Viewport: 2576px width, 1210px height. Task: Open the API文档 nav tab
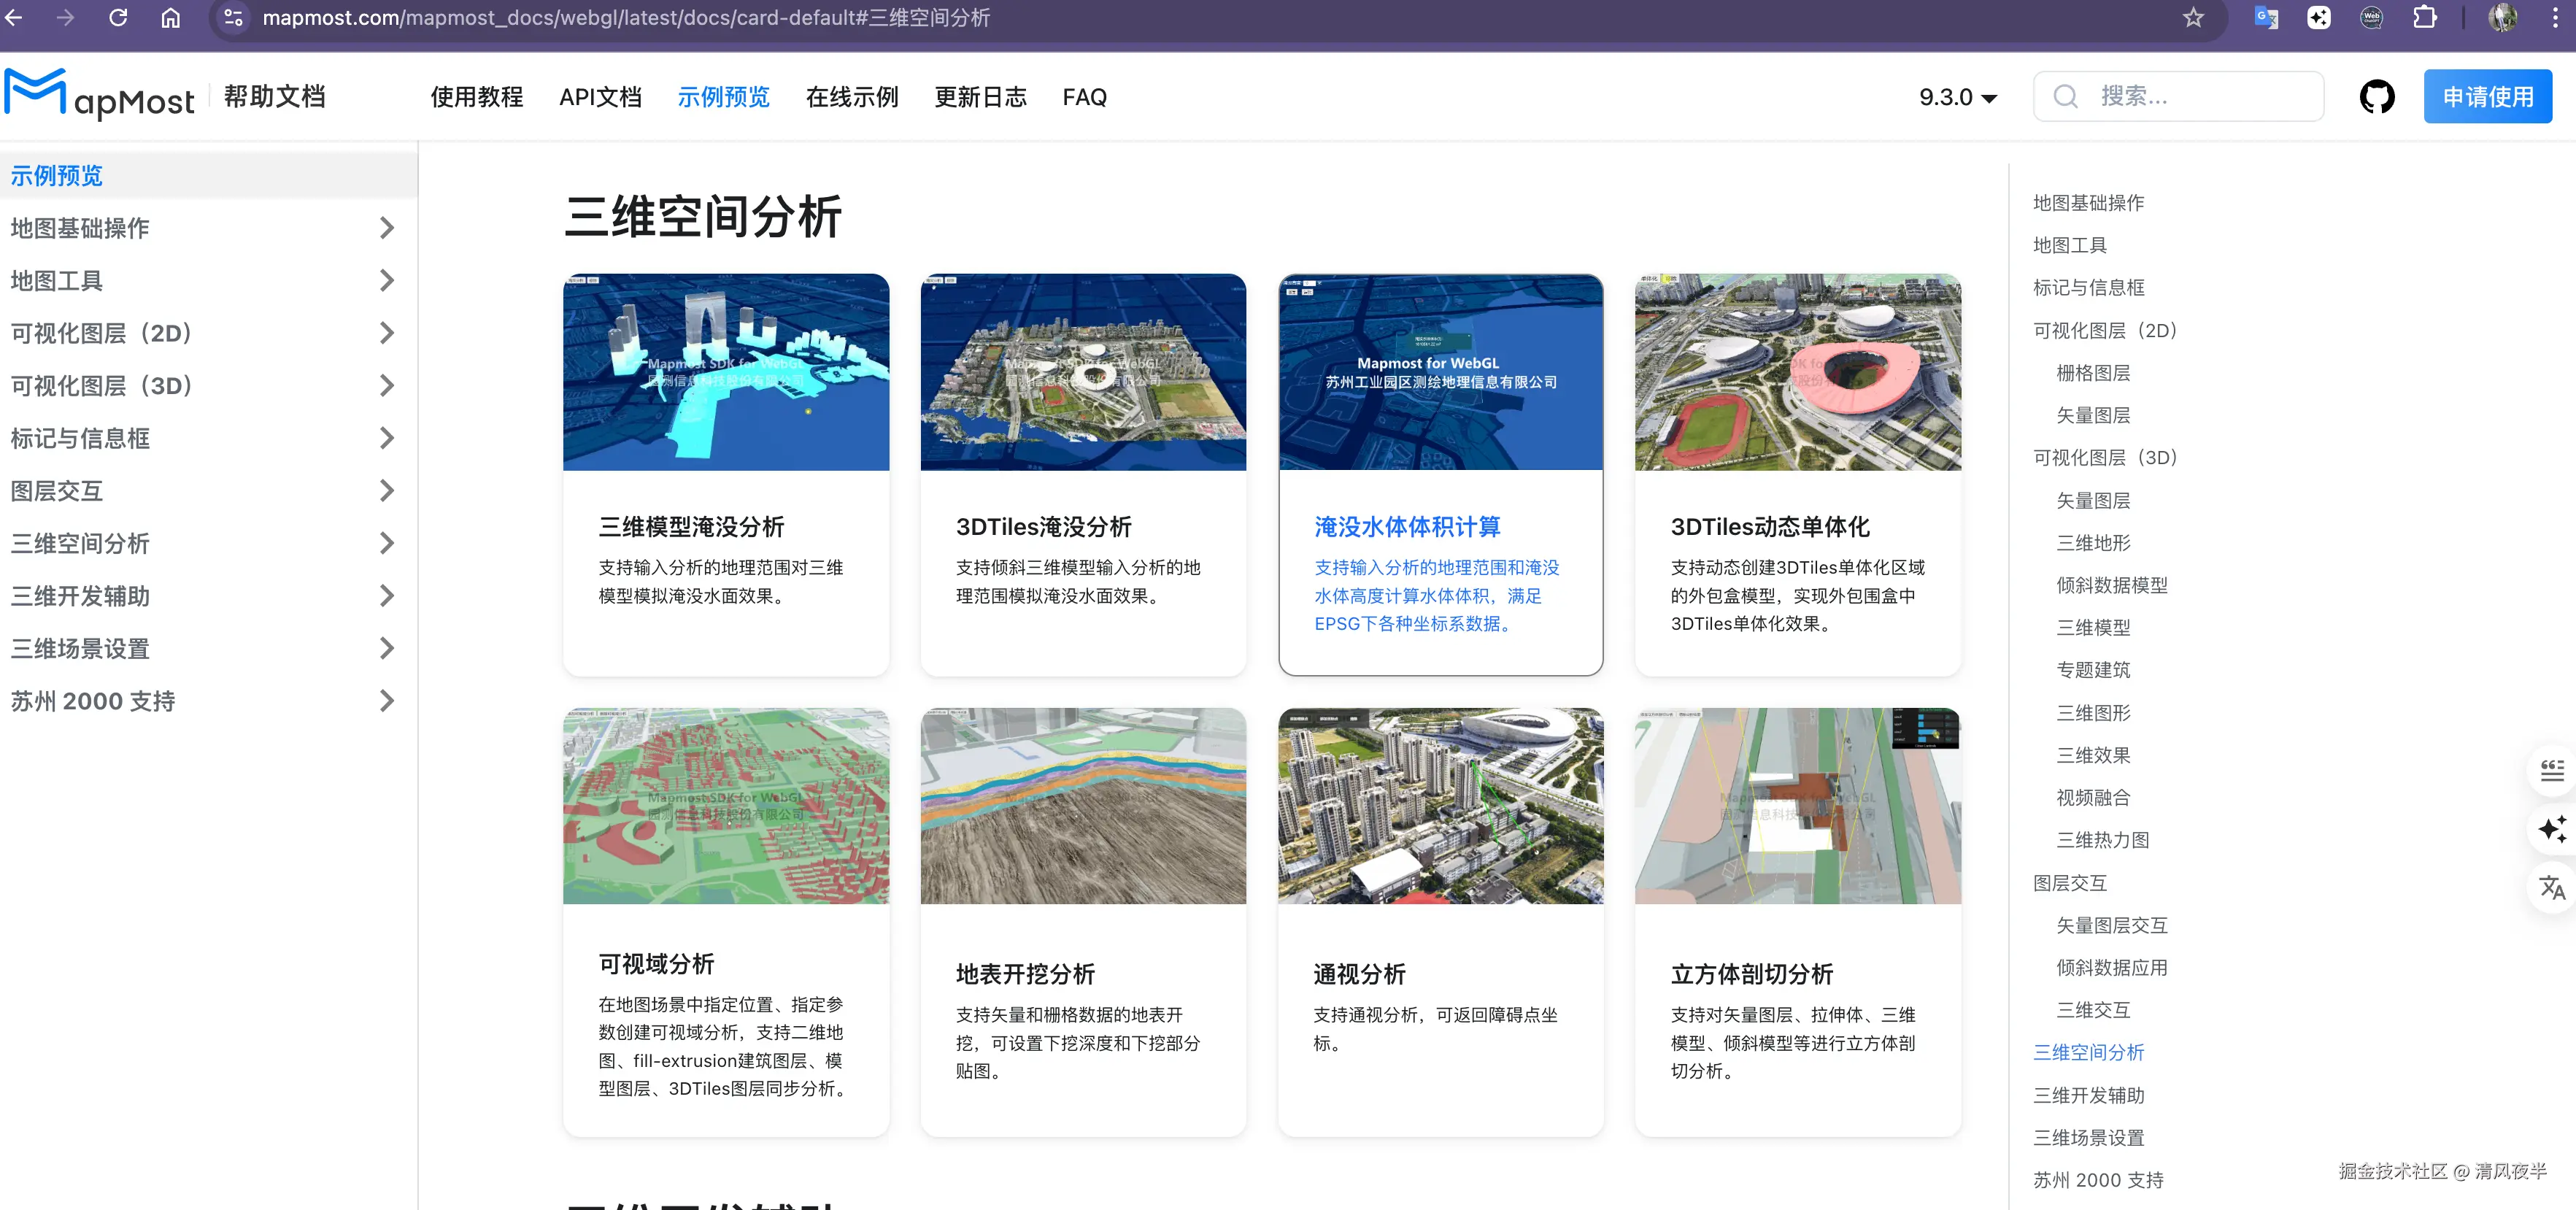[x=600, y=97]
